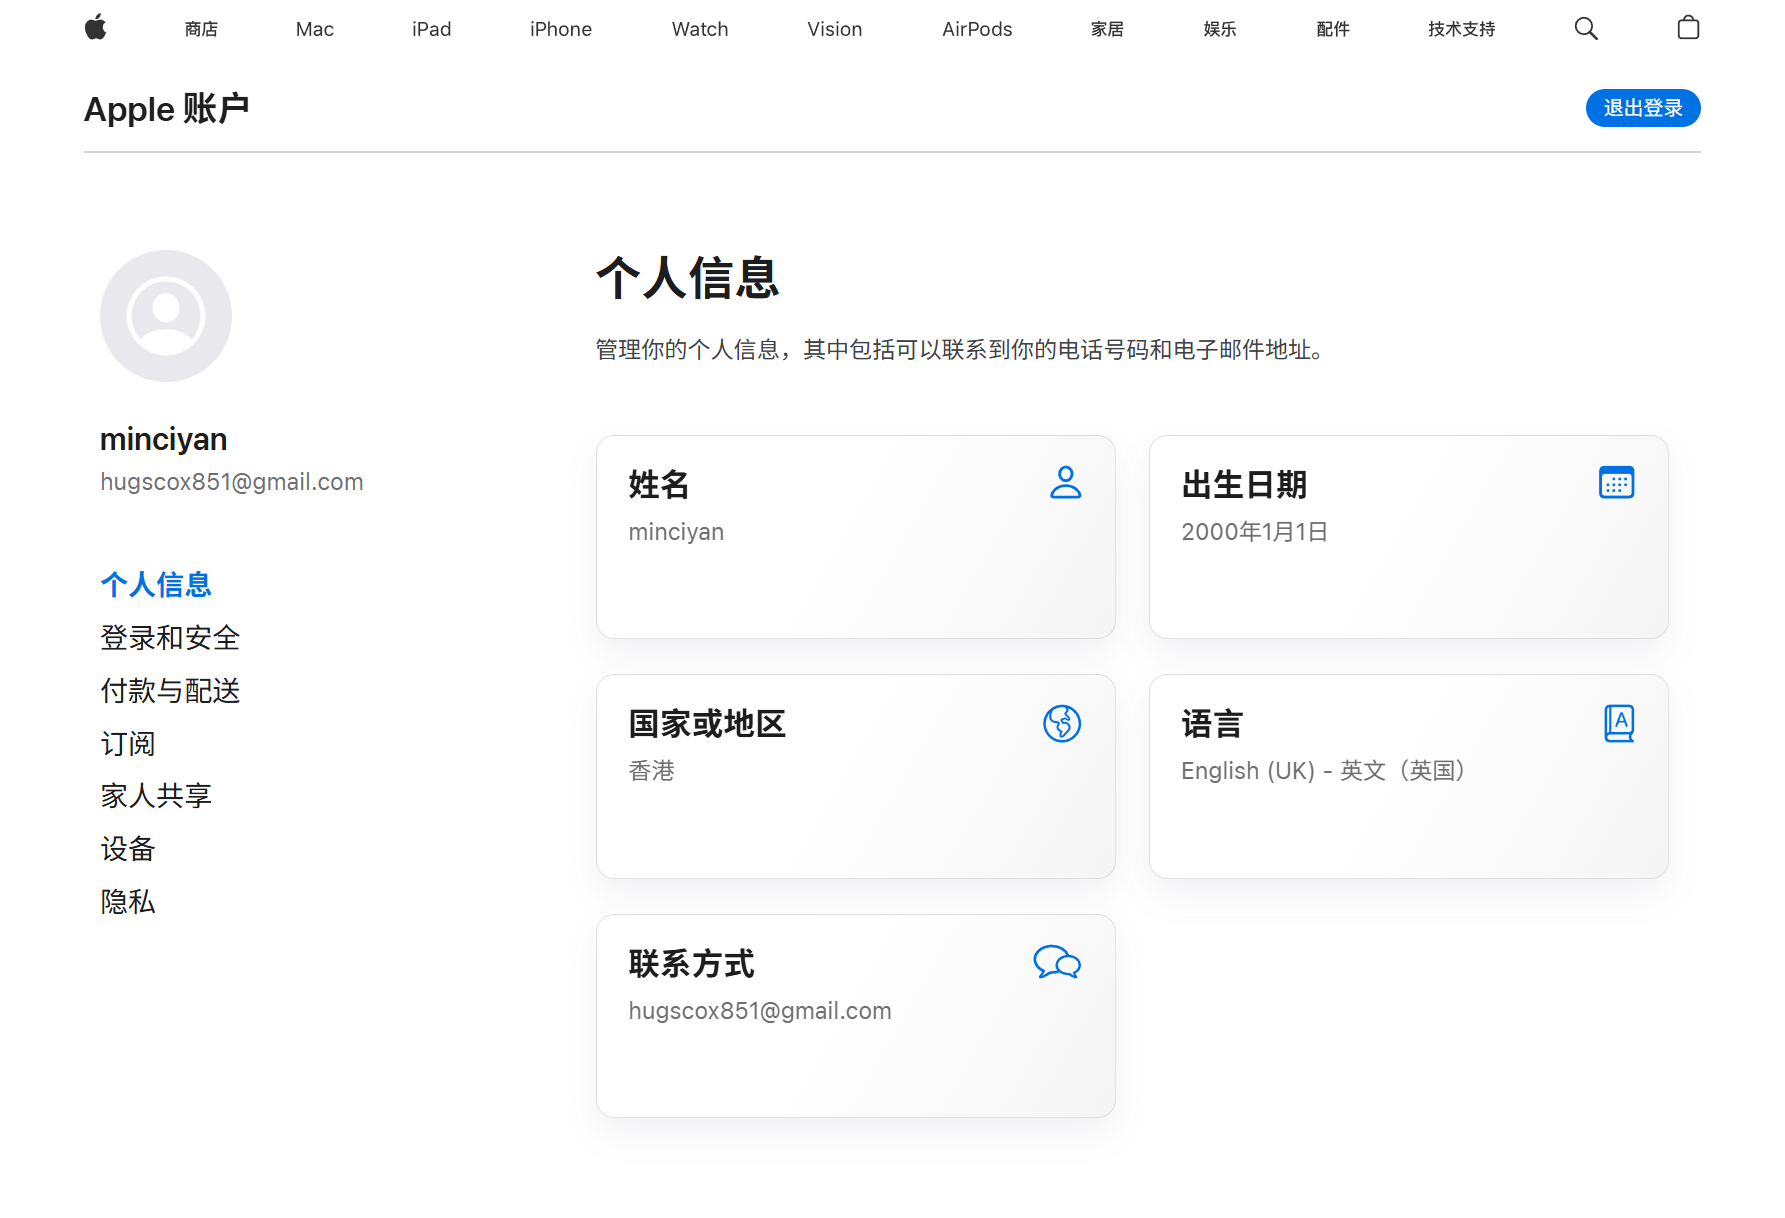Open the iPhone menu in navigation bar
Viewport: 1785px width, 1218px height.
pyautogui.click(x=560, y=29)
